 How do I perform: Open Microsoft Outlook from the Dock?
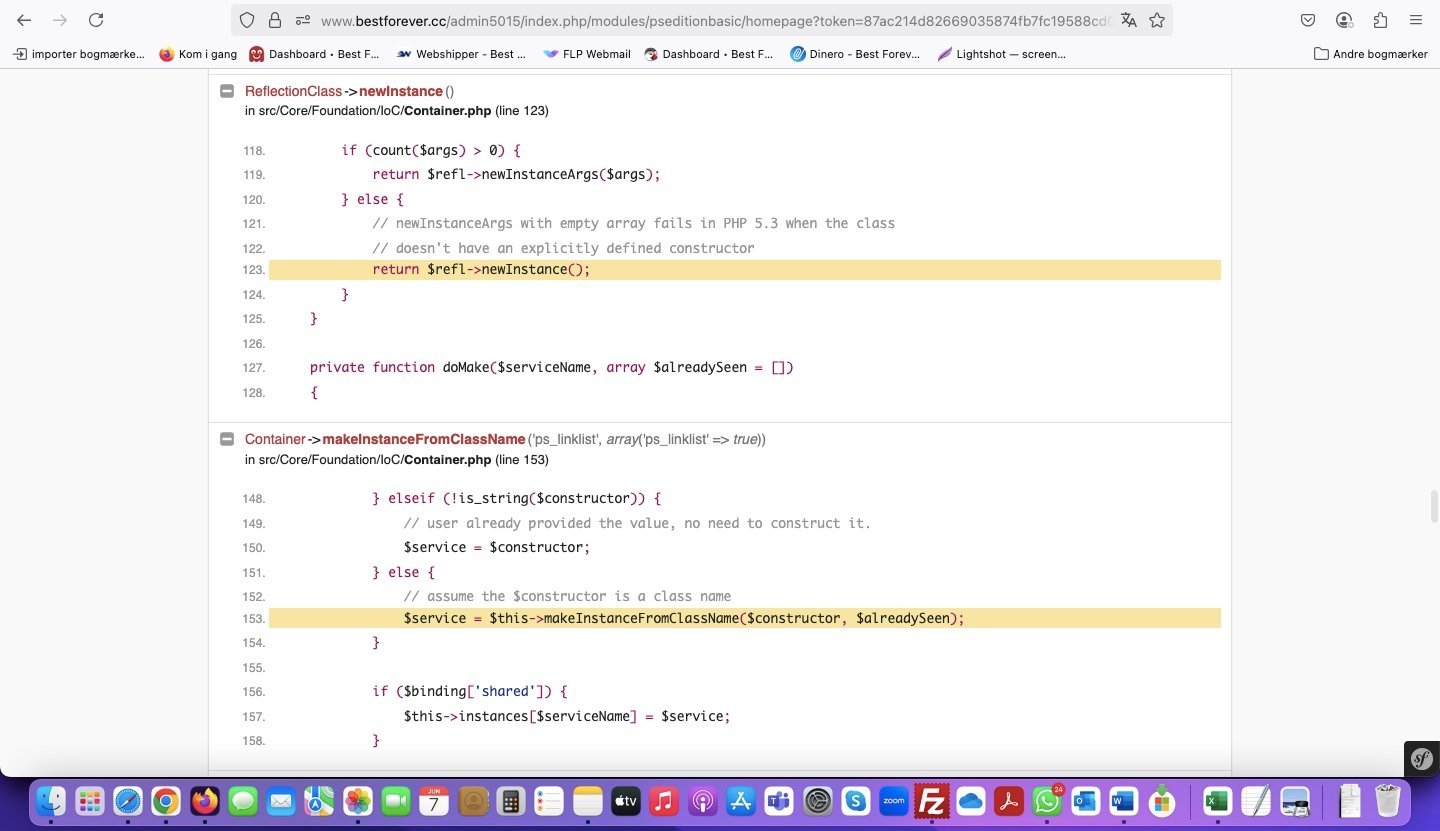[x=1086, y=801]
